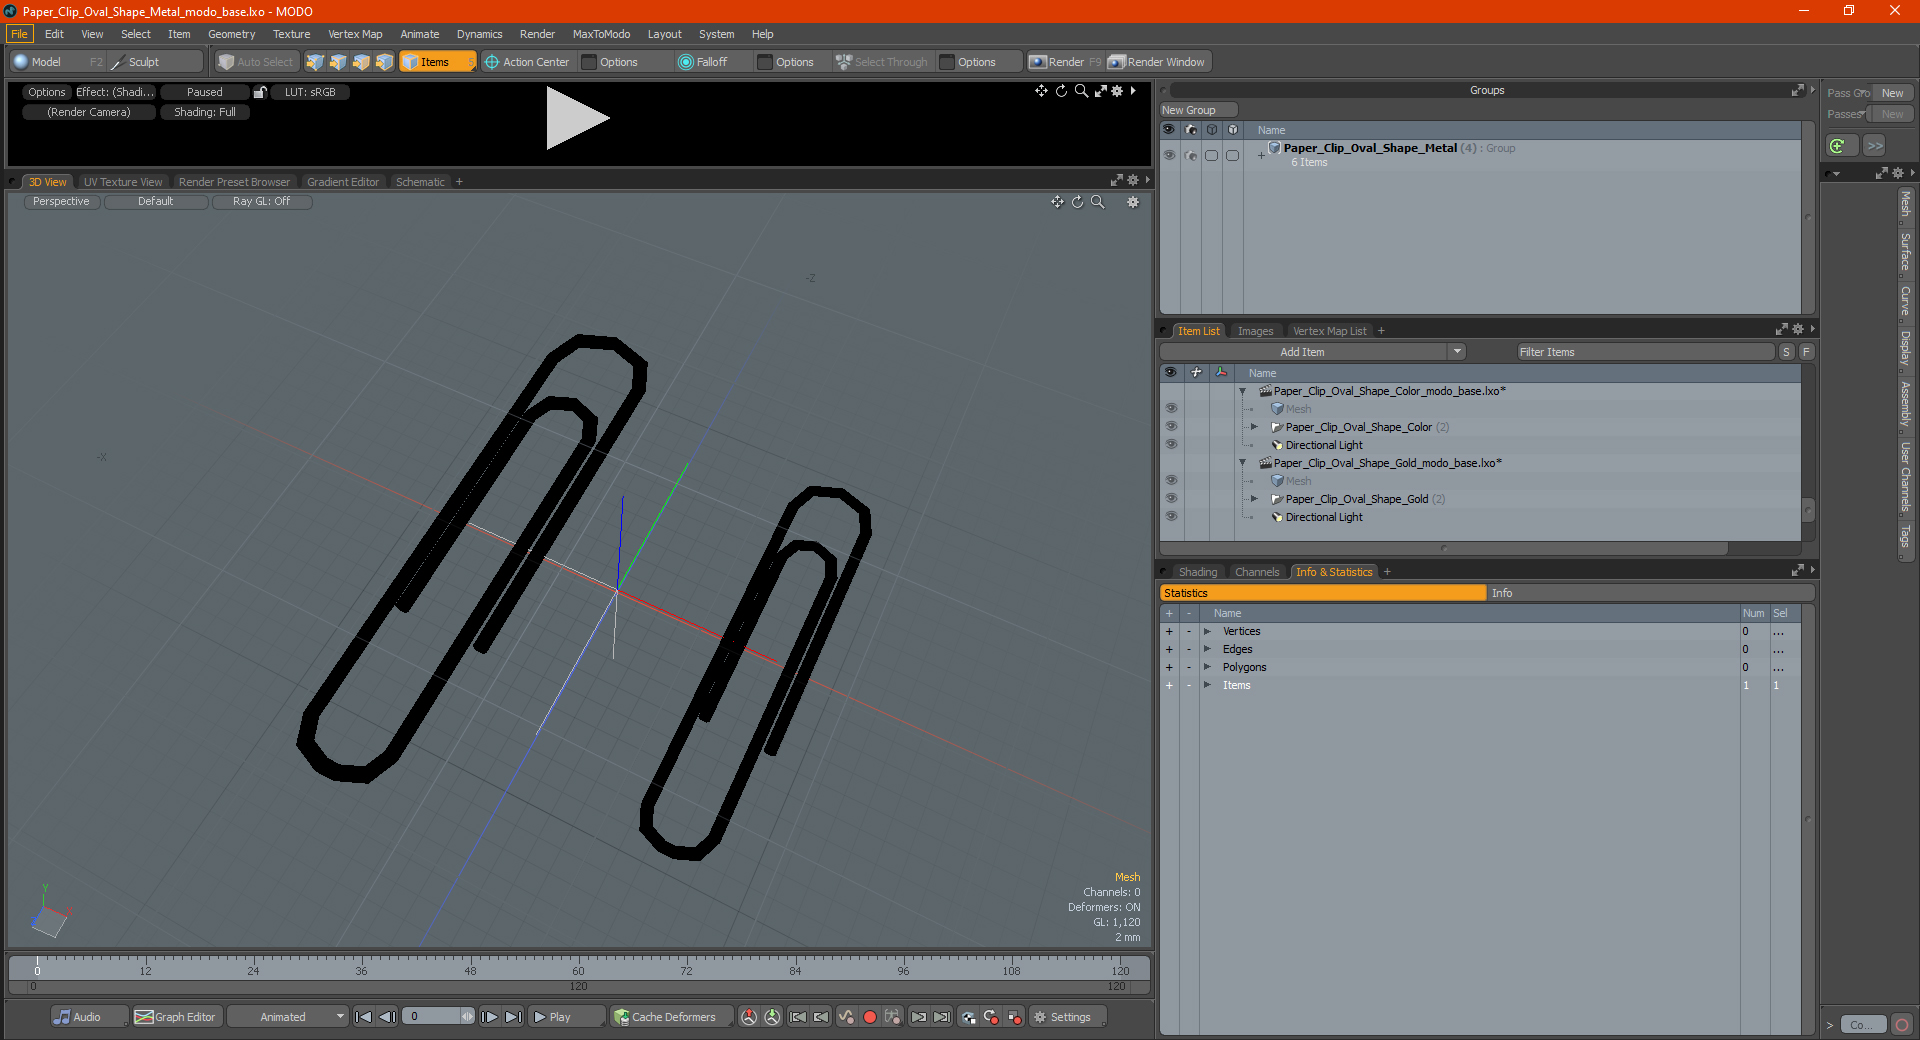The width and height of the screenshot is (1920, 1040).
Task: Switch to Channels tab
Action: coord(1257,572)
